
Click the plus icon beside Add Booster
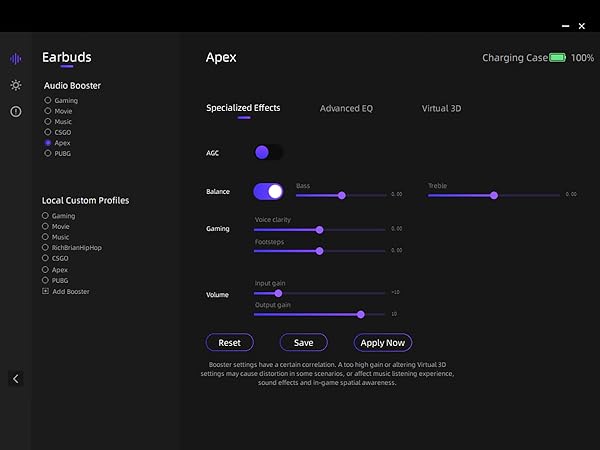[45, 291]
